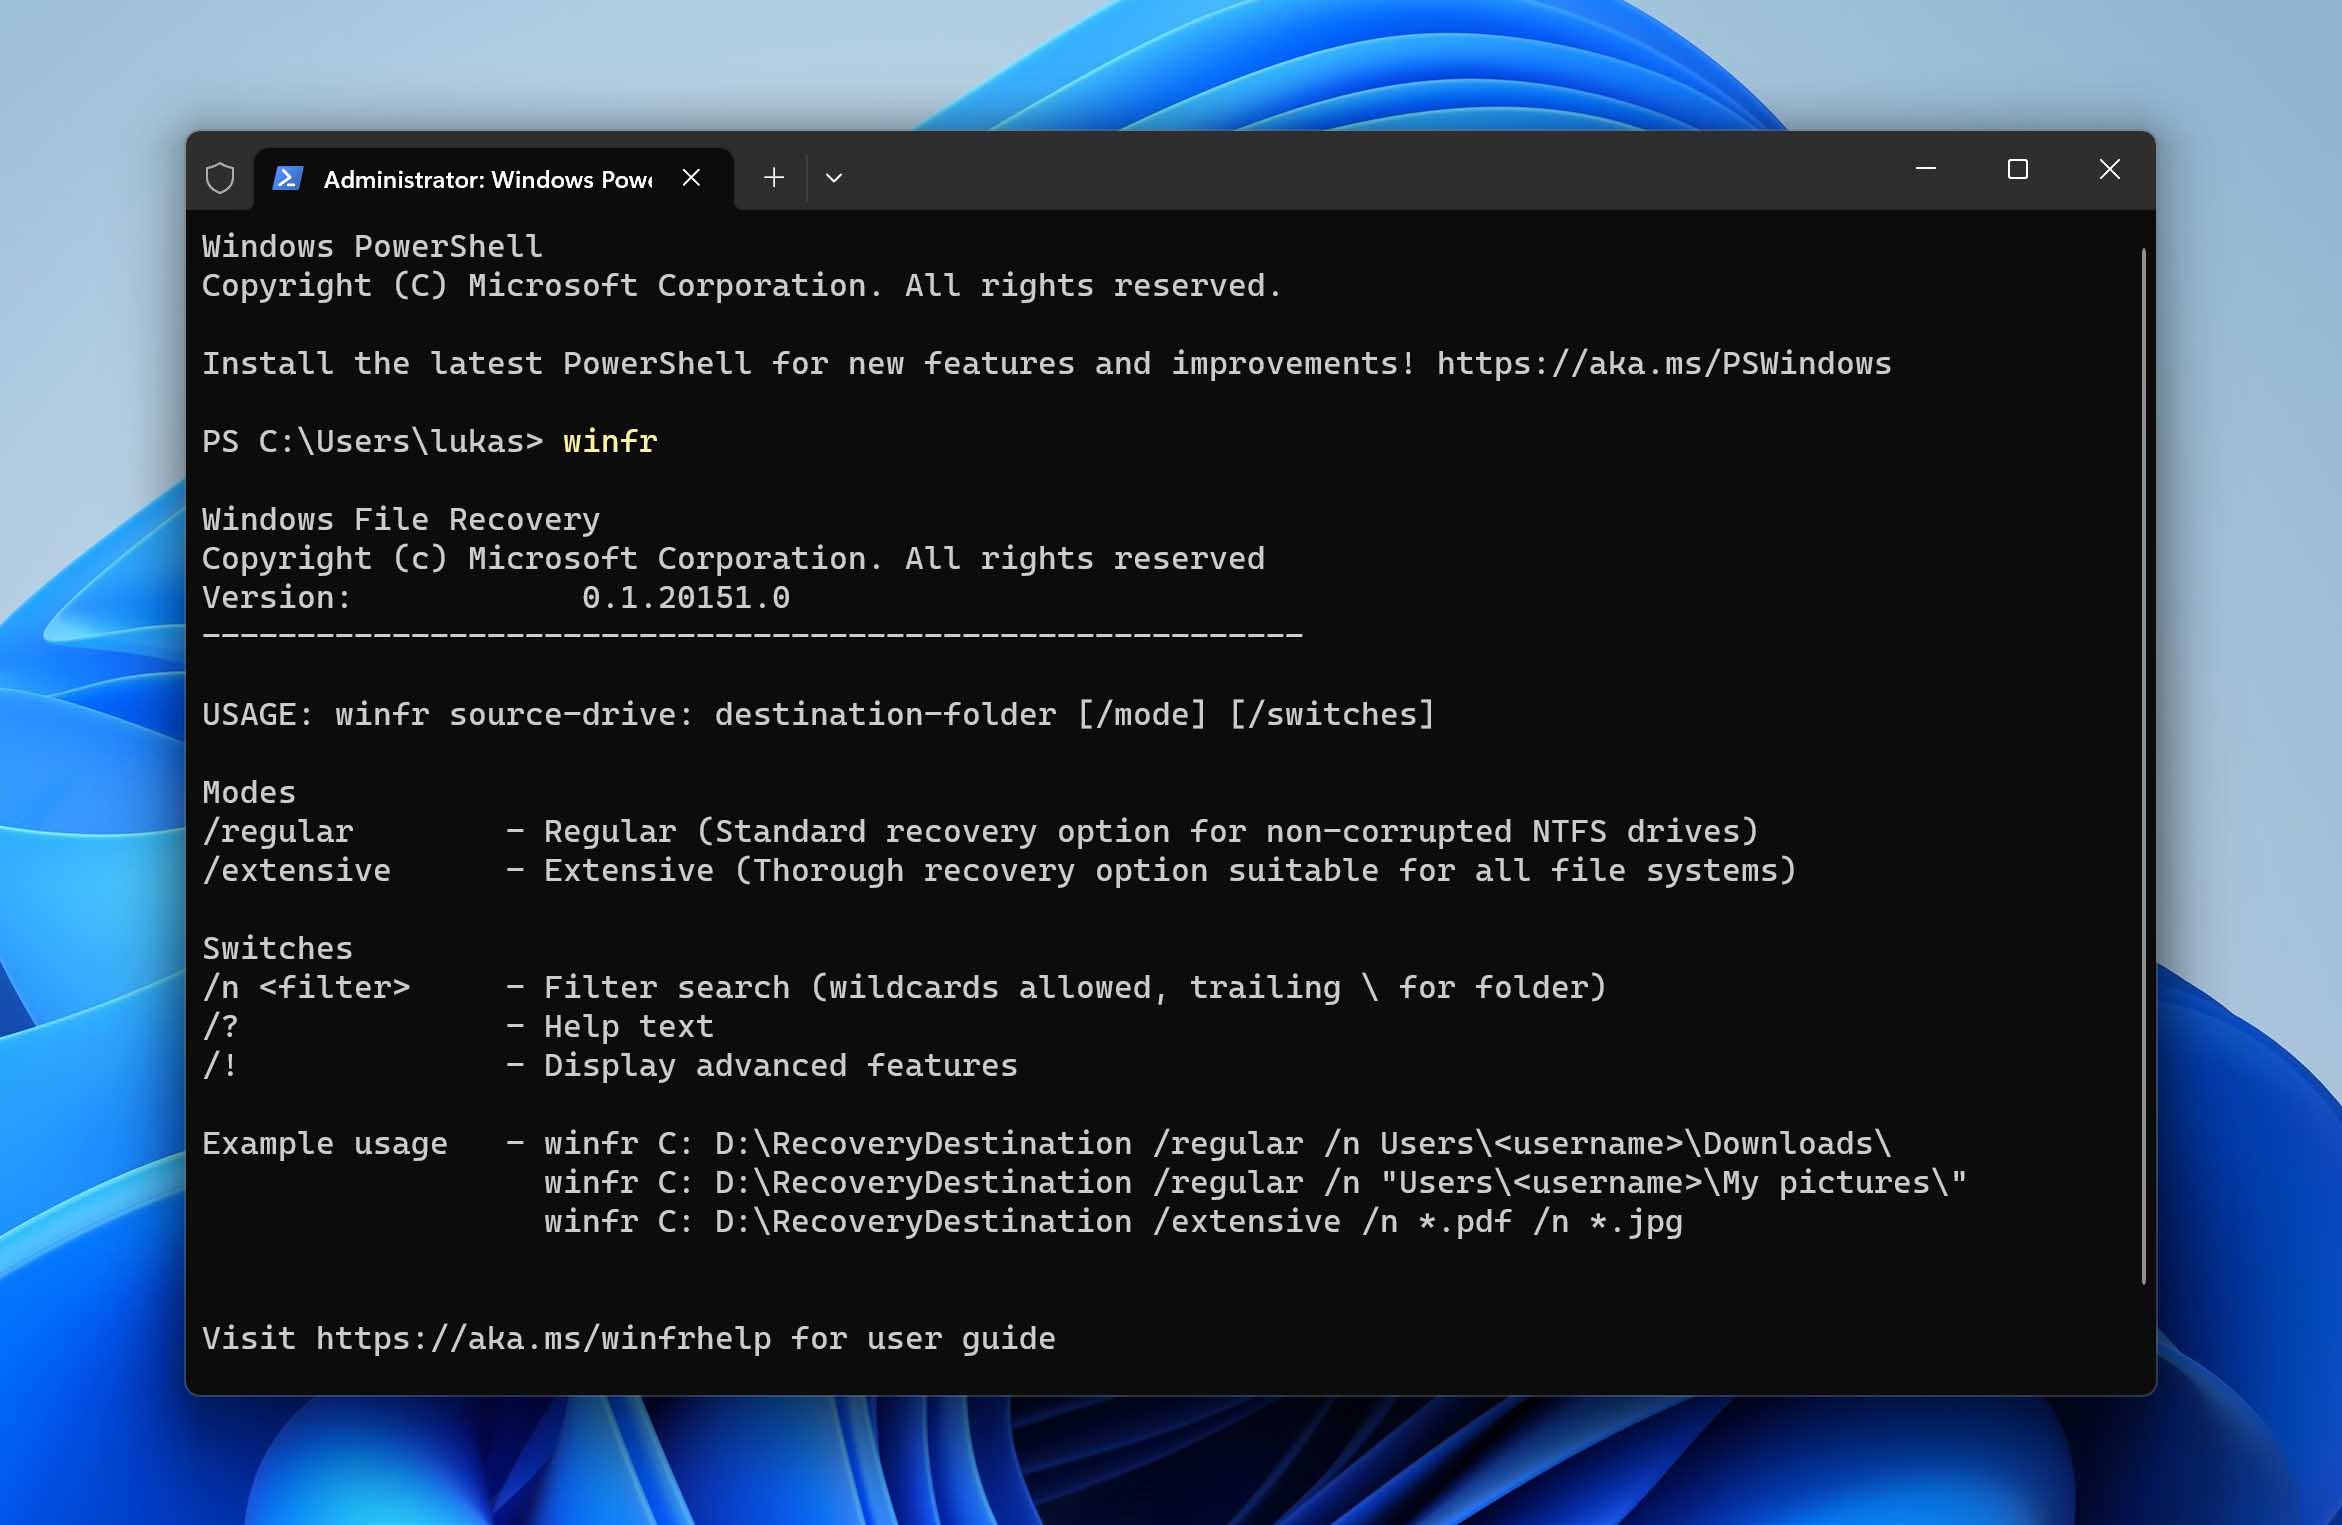Image resolution: width=2342 pixels, height=1525 pixels.
Task: Click the Example usage label
Action: click(325, 1143)
